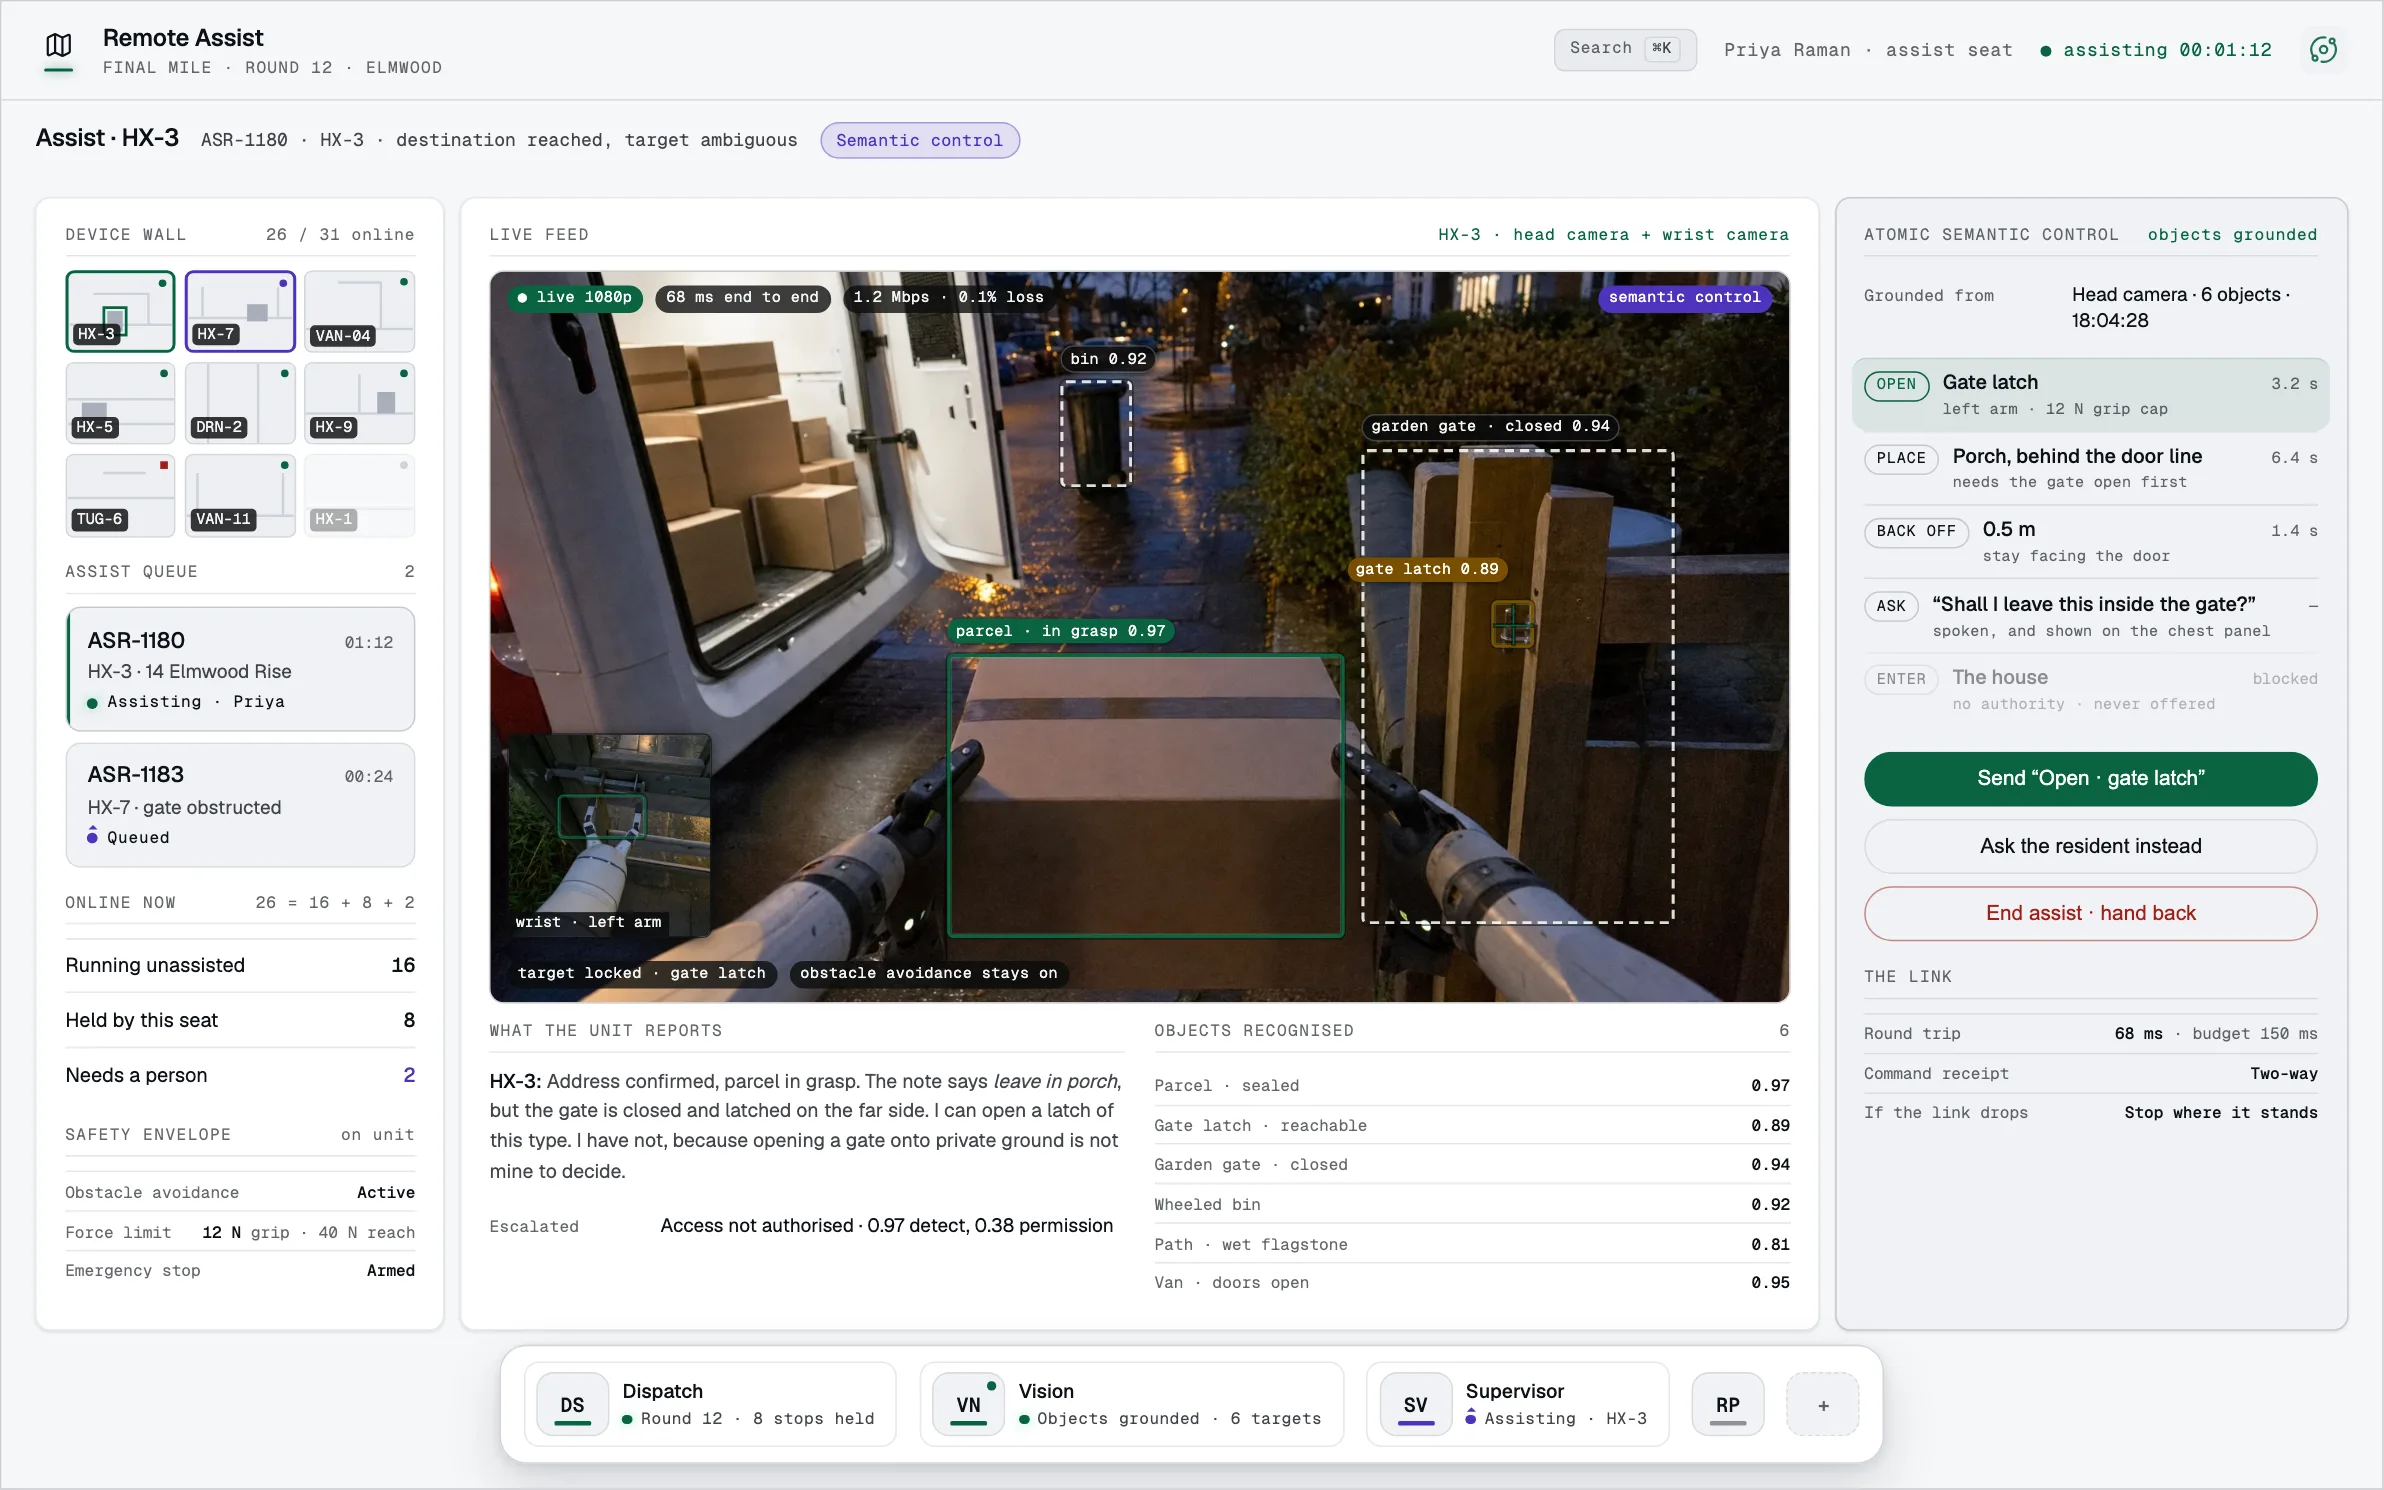Select the HX-9 device thumbnail
This screenshot has height=1490, width=2384.
tap(360, 403)
